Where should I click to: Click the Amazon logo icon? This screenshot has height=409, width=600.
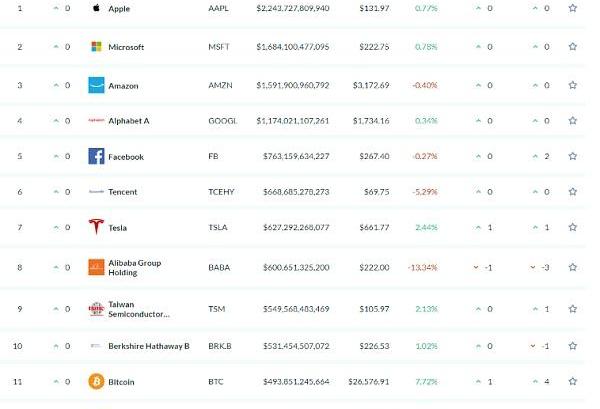[96, 85]
